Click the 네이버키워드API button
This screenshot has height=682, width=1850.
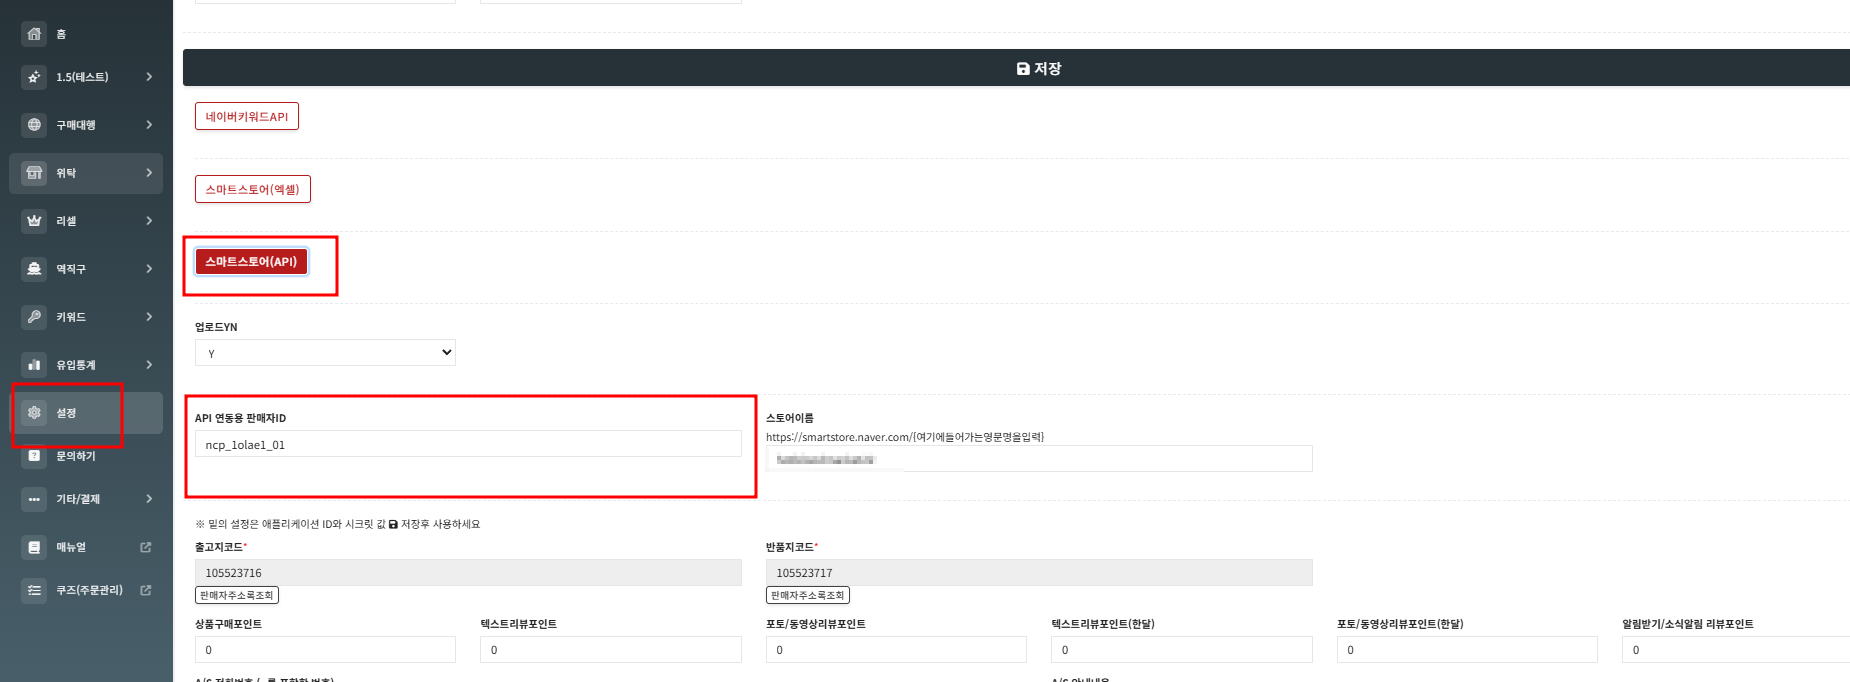tap(247, 116)
